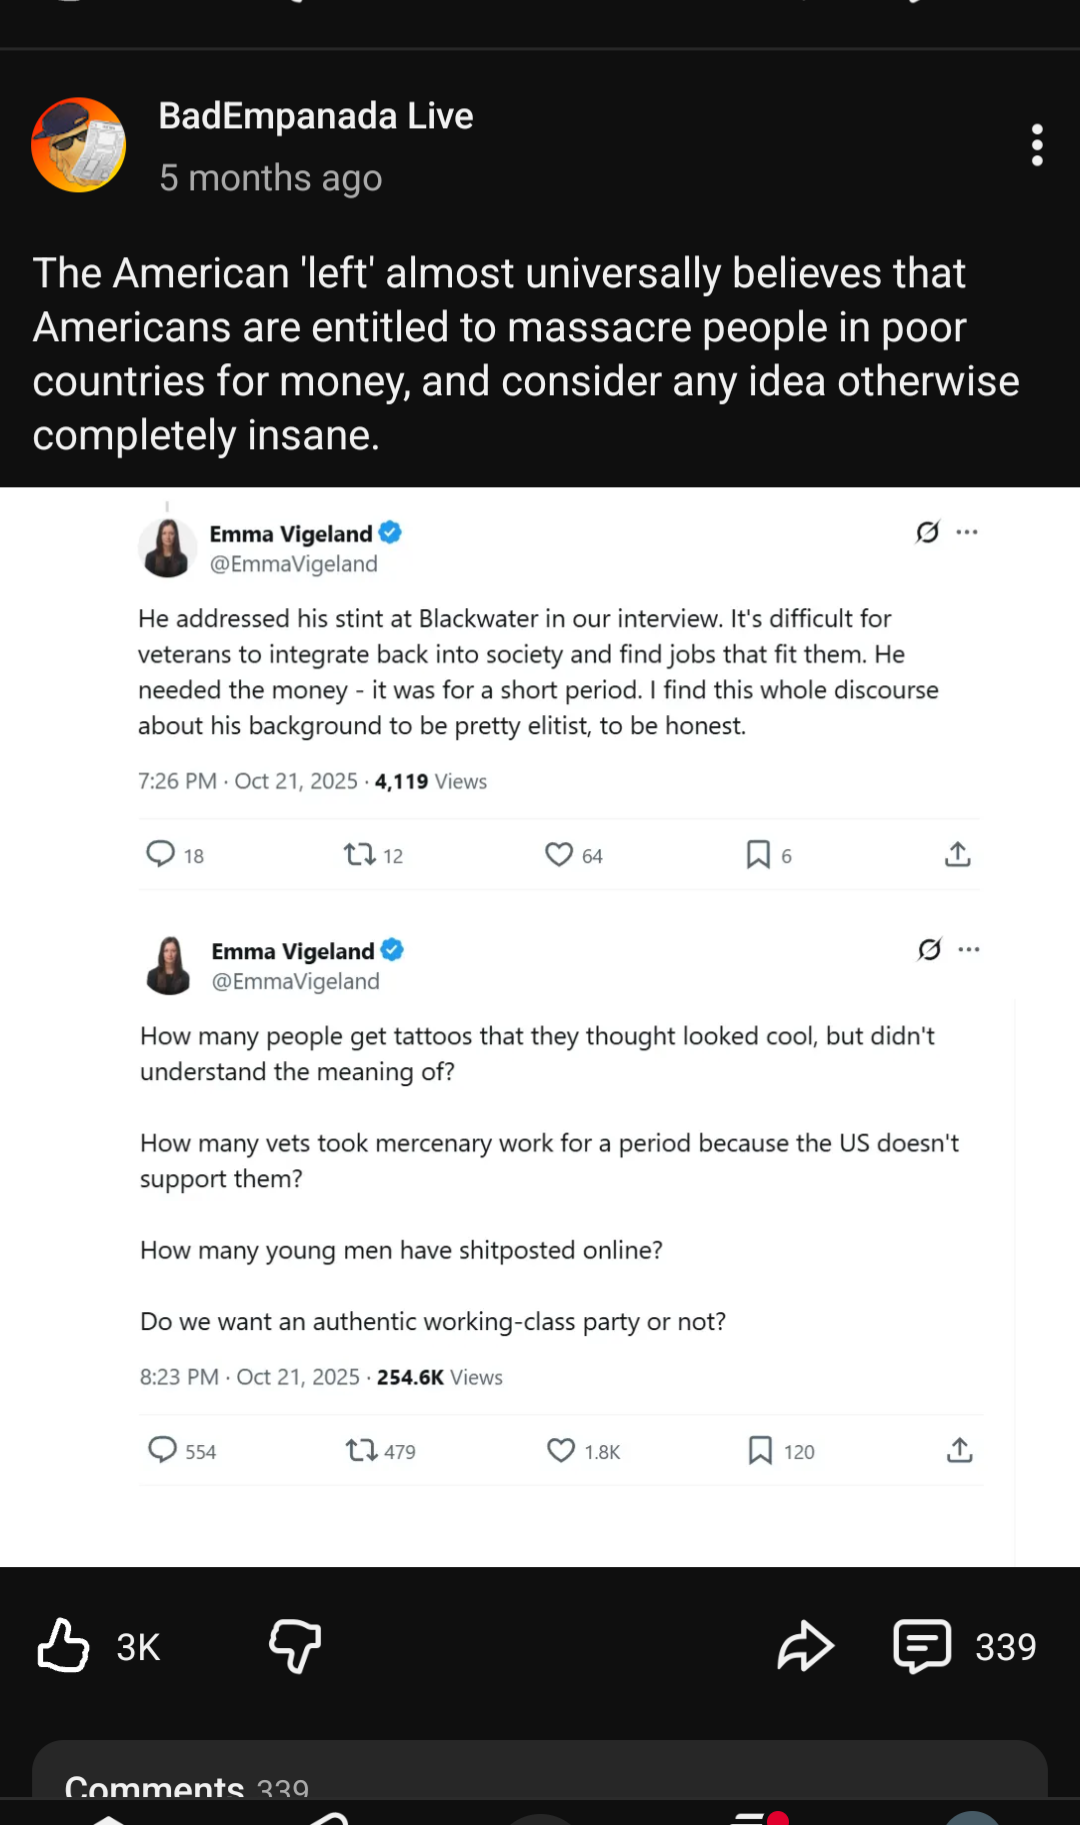Image resolution: width=1080 pixels, height=1825 pixels.
Task: Like the first tweet with 64 likes
Action: (559, 854)
